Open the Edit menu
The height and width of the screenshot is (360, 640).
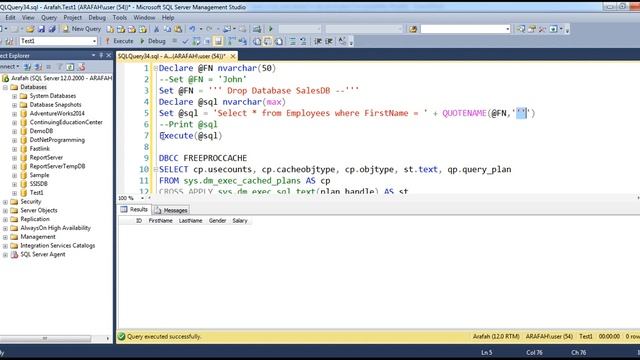[x=10, y=18]
